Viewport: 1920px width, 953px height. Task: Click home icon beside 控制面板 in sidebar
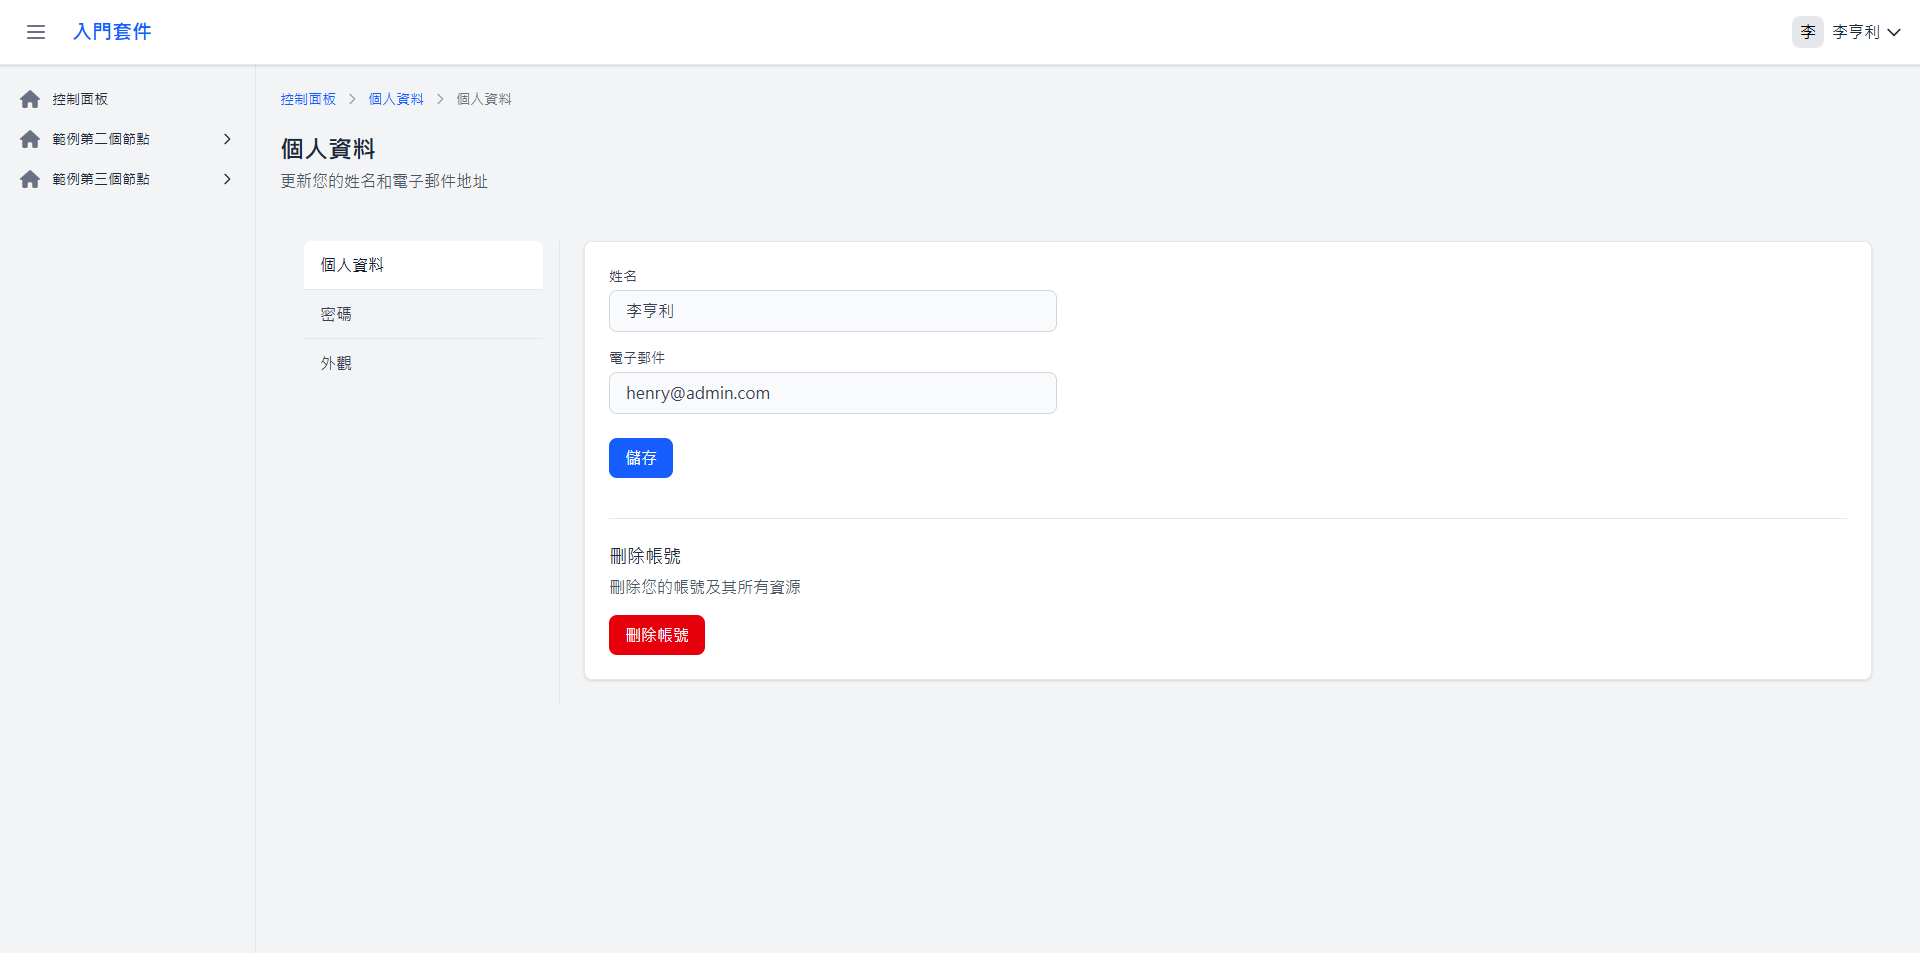[x=30, y=99]
